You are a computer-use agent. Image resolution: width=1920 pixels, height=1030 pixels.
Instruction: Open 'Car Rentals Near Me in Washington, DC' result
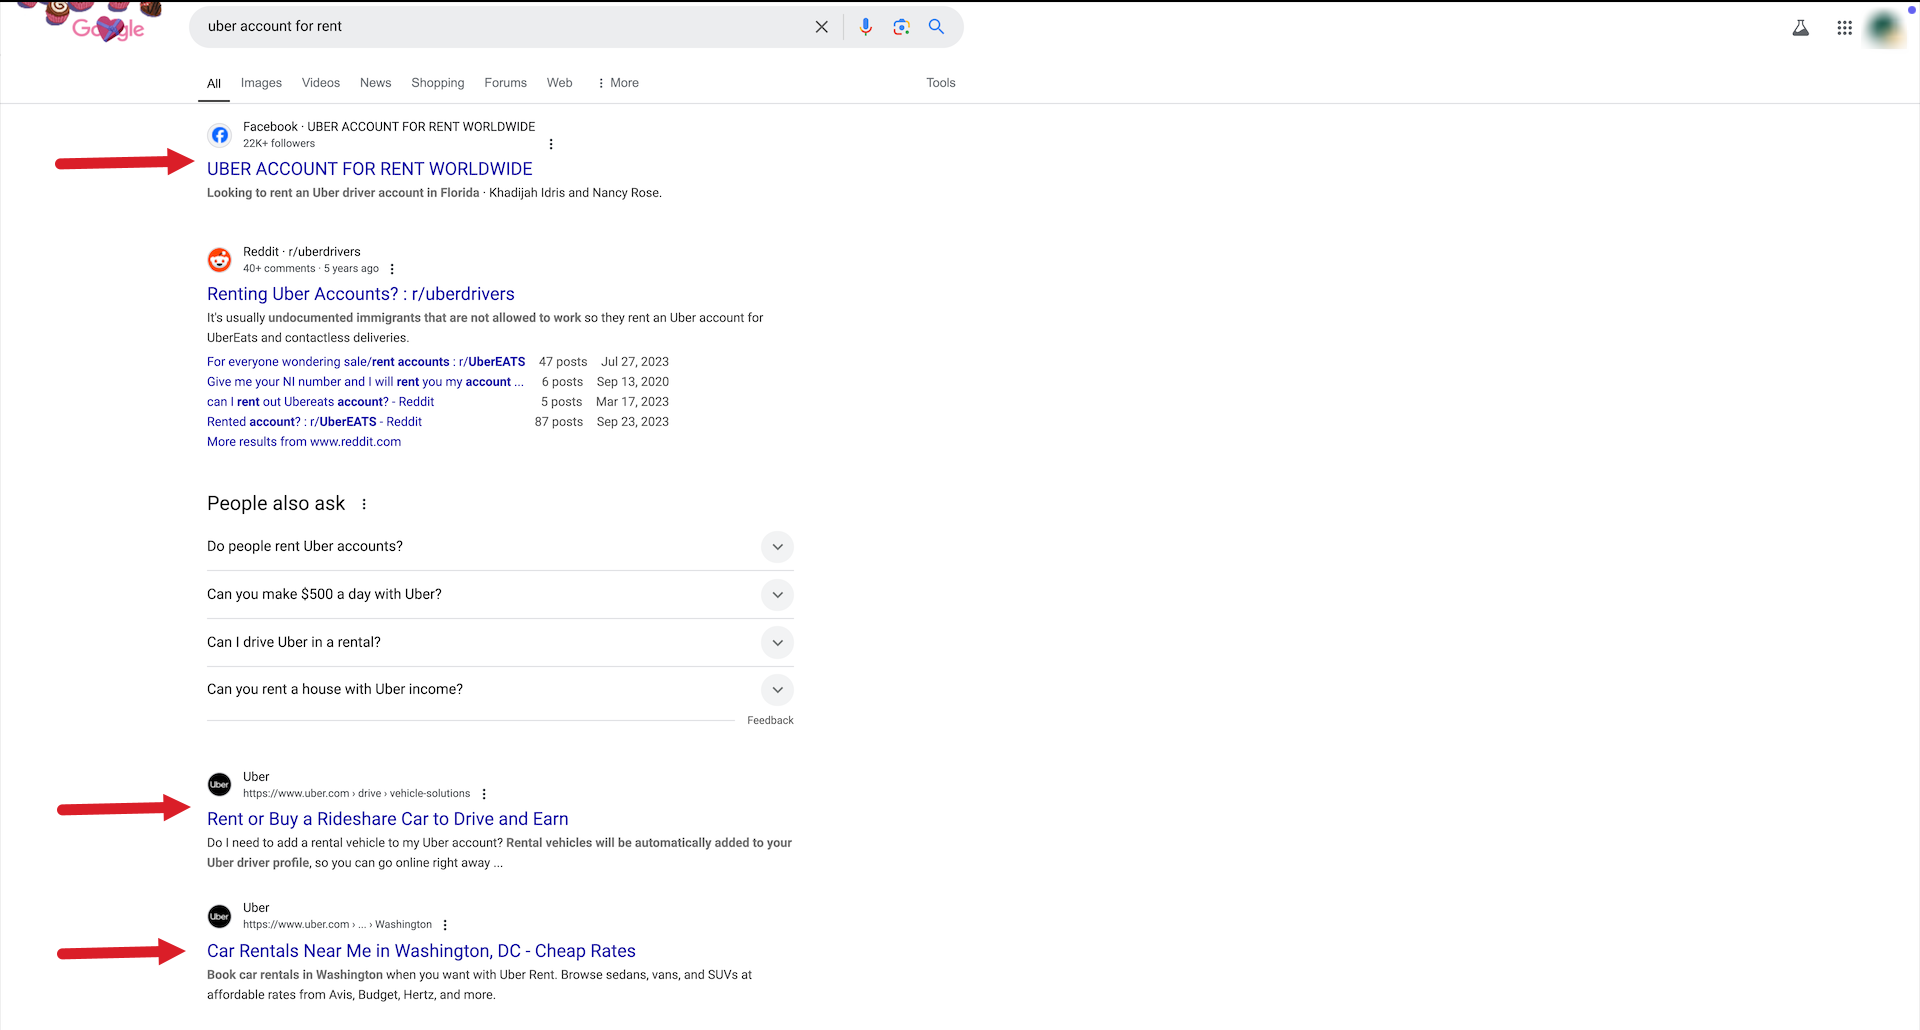pos(421,951)
